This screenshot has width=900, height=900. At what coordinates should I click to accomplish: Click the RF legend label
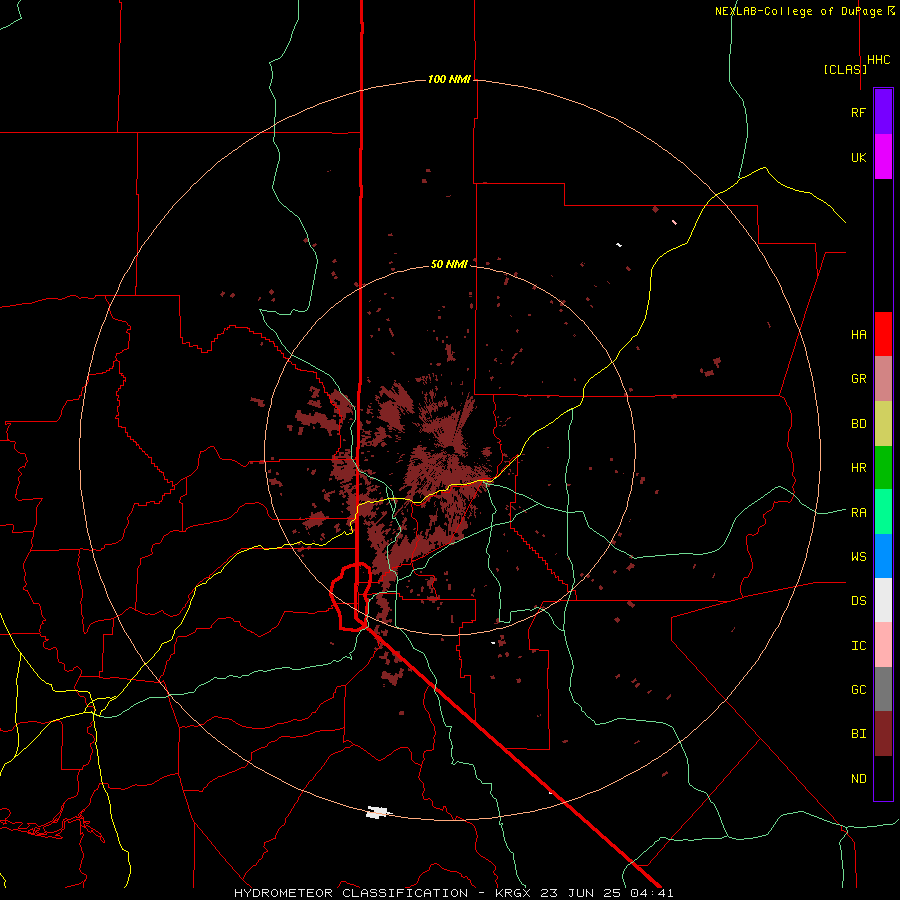tap(858, 112)
